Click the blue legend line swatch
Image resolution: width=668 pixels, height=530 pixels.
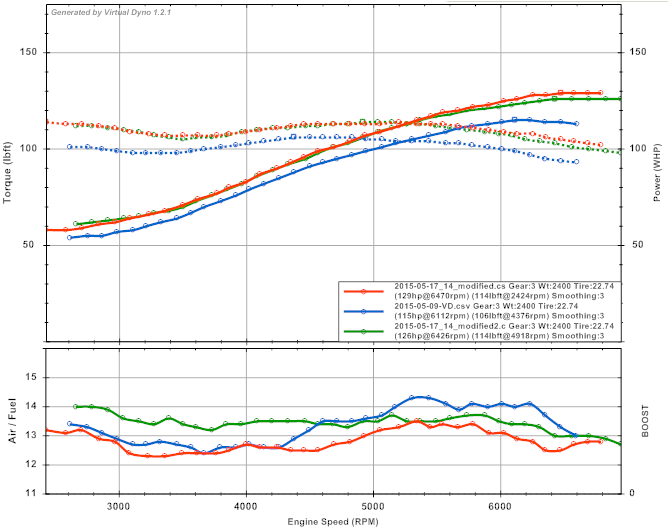pyautogui.click(x=364, y=311)
